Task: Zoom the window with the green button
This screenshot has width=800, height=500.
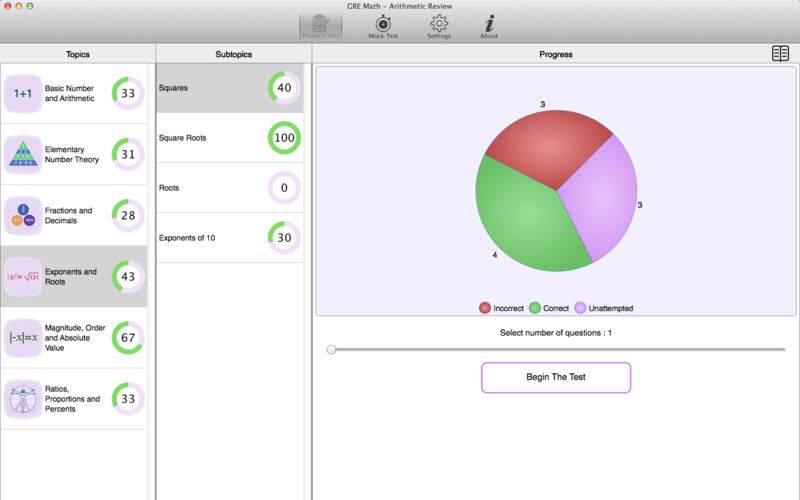Action: (x=30, y=6)
